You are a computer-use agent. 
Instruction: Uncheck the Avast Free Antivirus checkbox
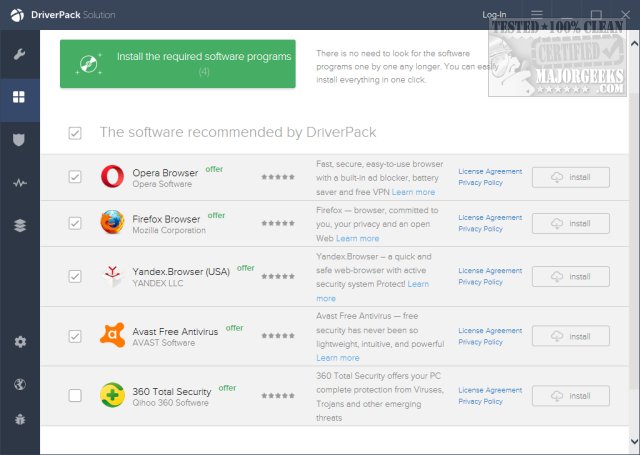coord(75,336)
